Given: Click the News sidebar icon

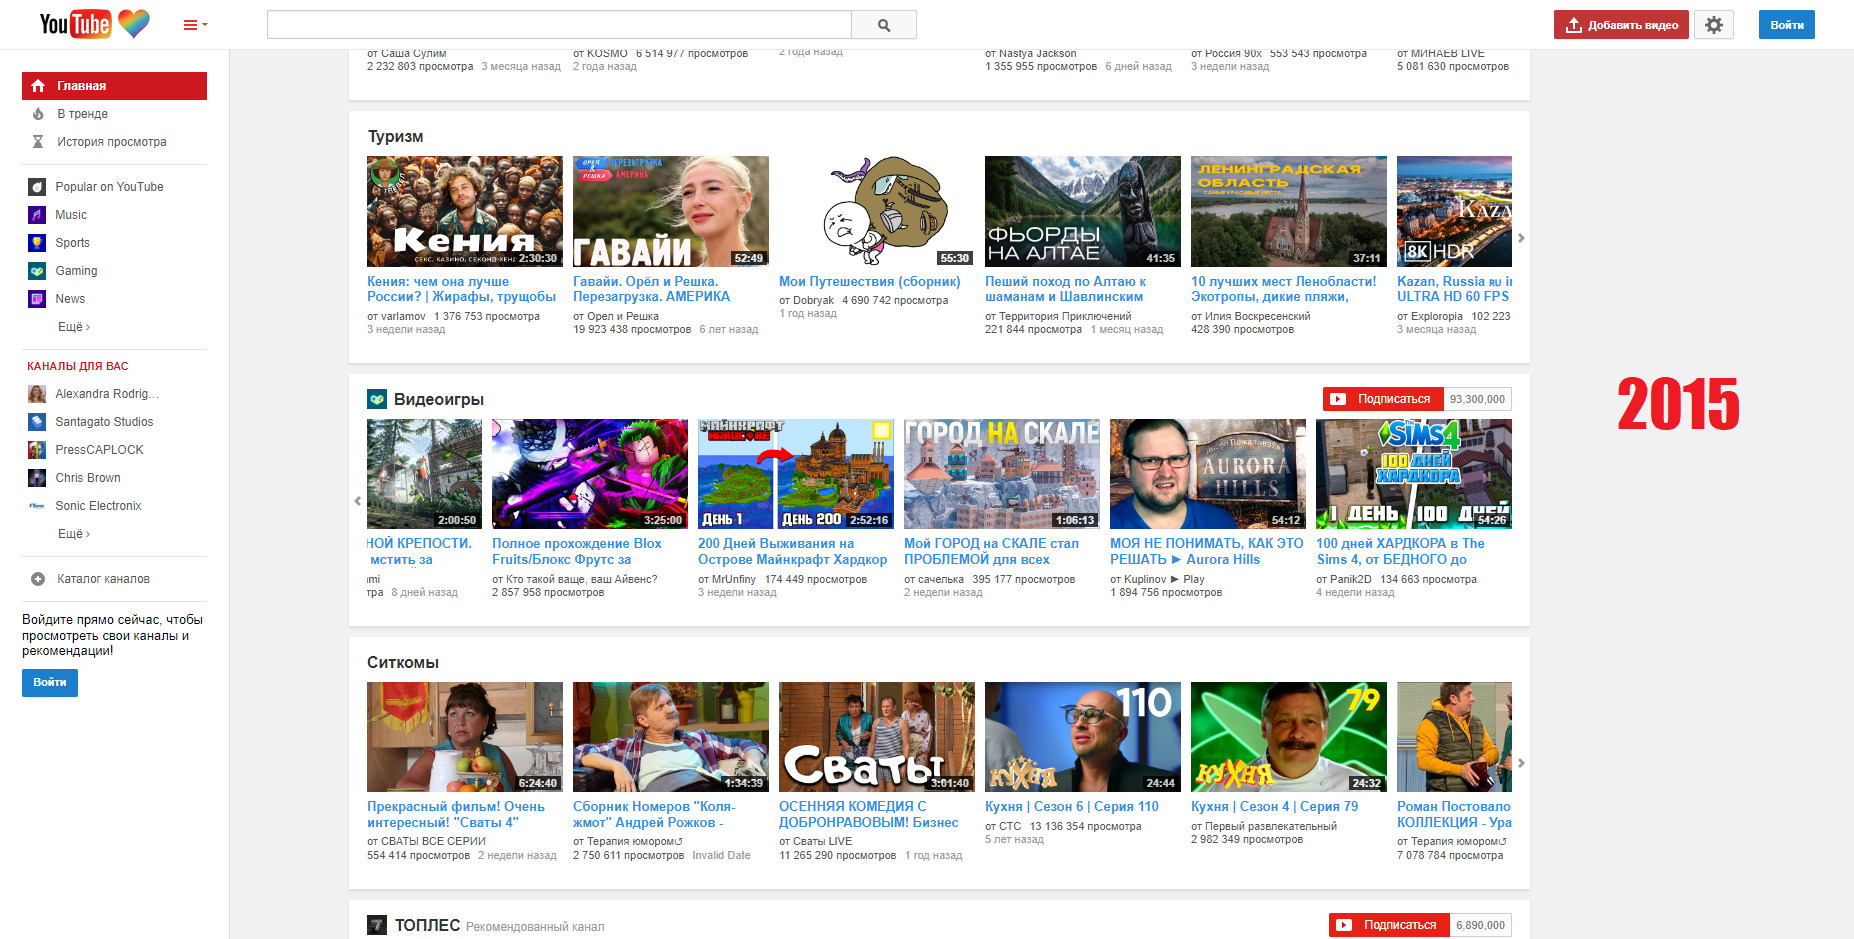Looking at the screenshot, I should click(x=37, y=299).
